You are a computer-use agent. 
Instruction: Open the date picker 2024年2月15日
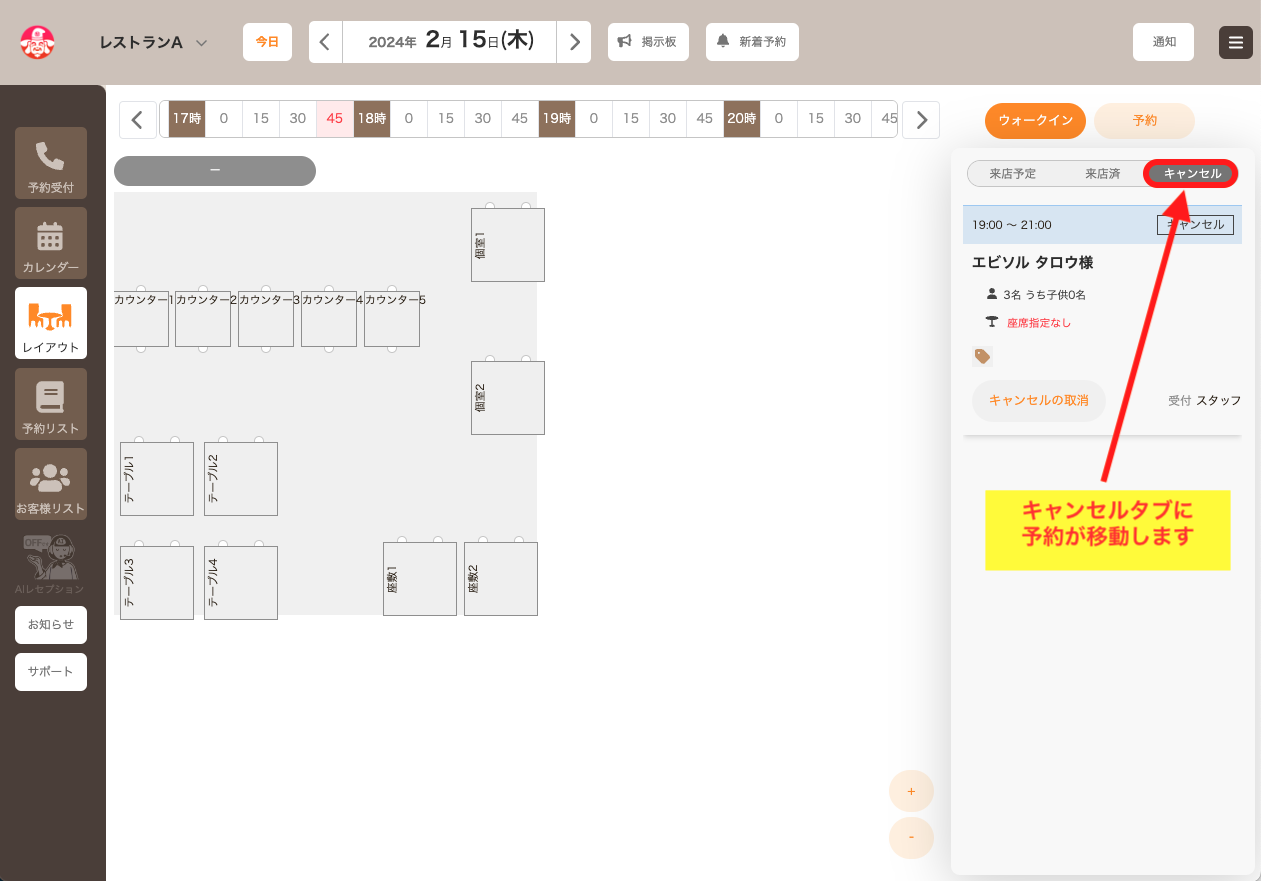pyautogui.click(x=450, y=42)
